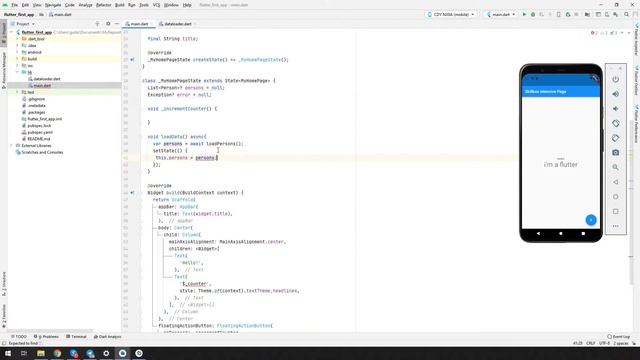Tap the phone's recents navigation button

583,233
